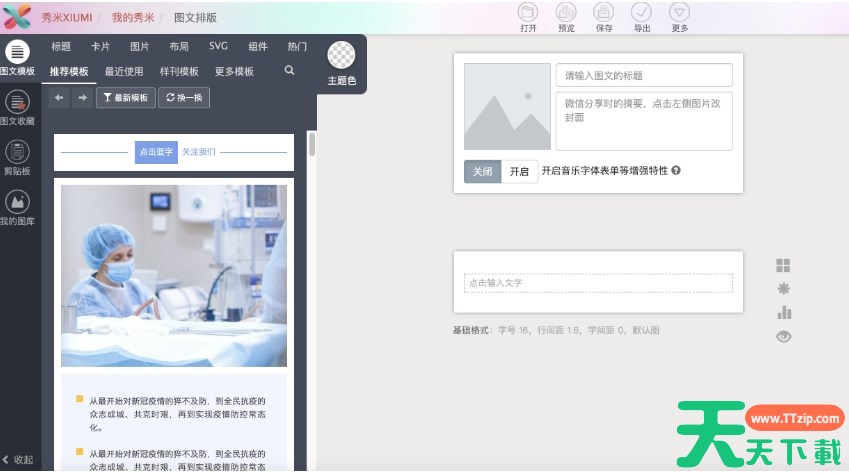This screenshot has width=849, height=474.
Task: Switch to 推荐模板 tab
Action: 69,72
